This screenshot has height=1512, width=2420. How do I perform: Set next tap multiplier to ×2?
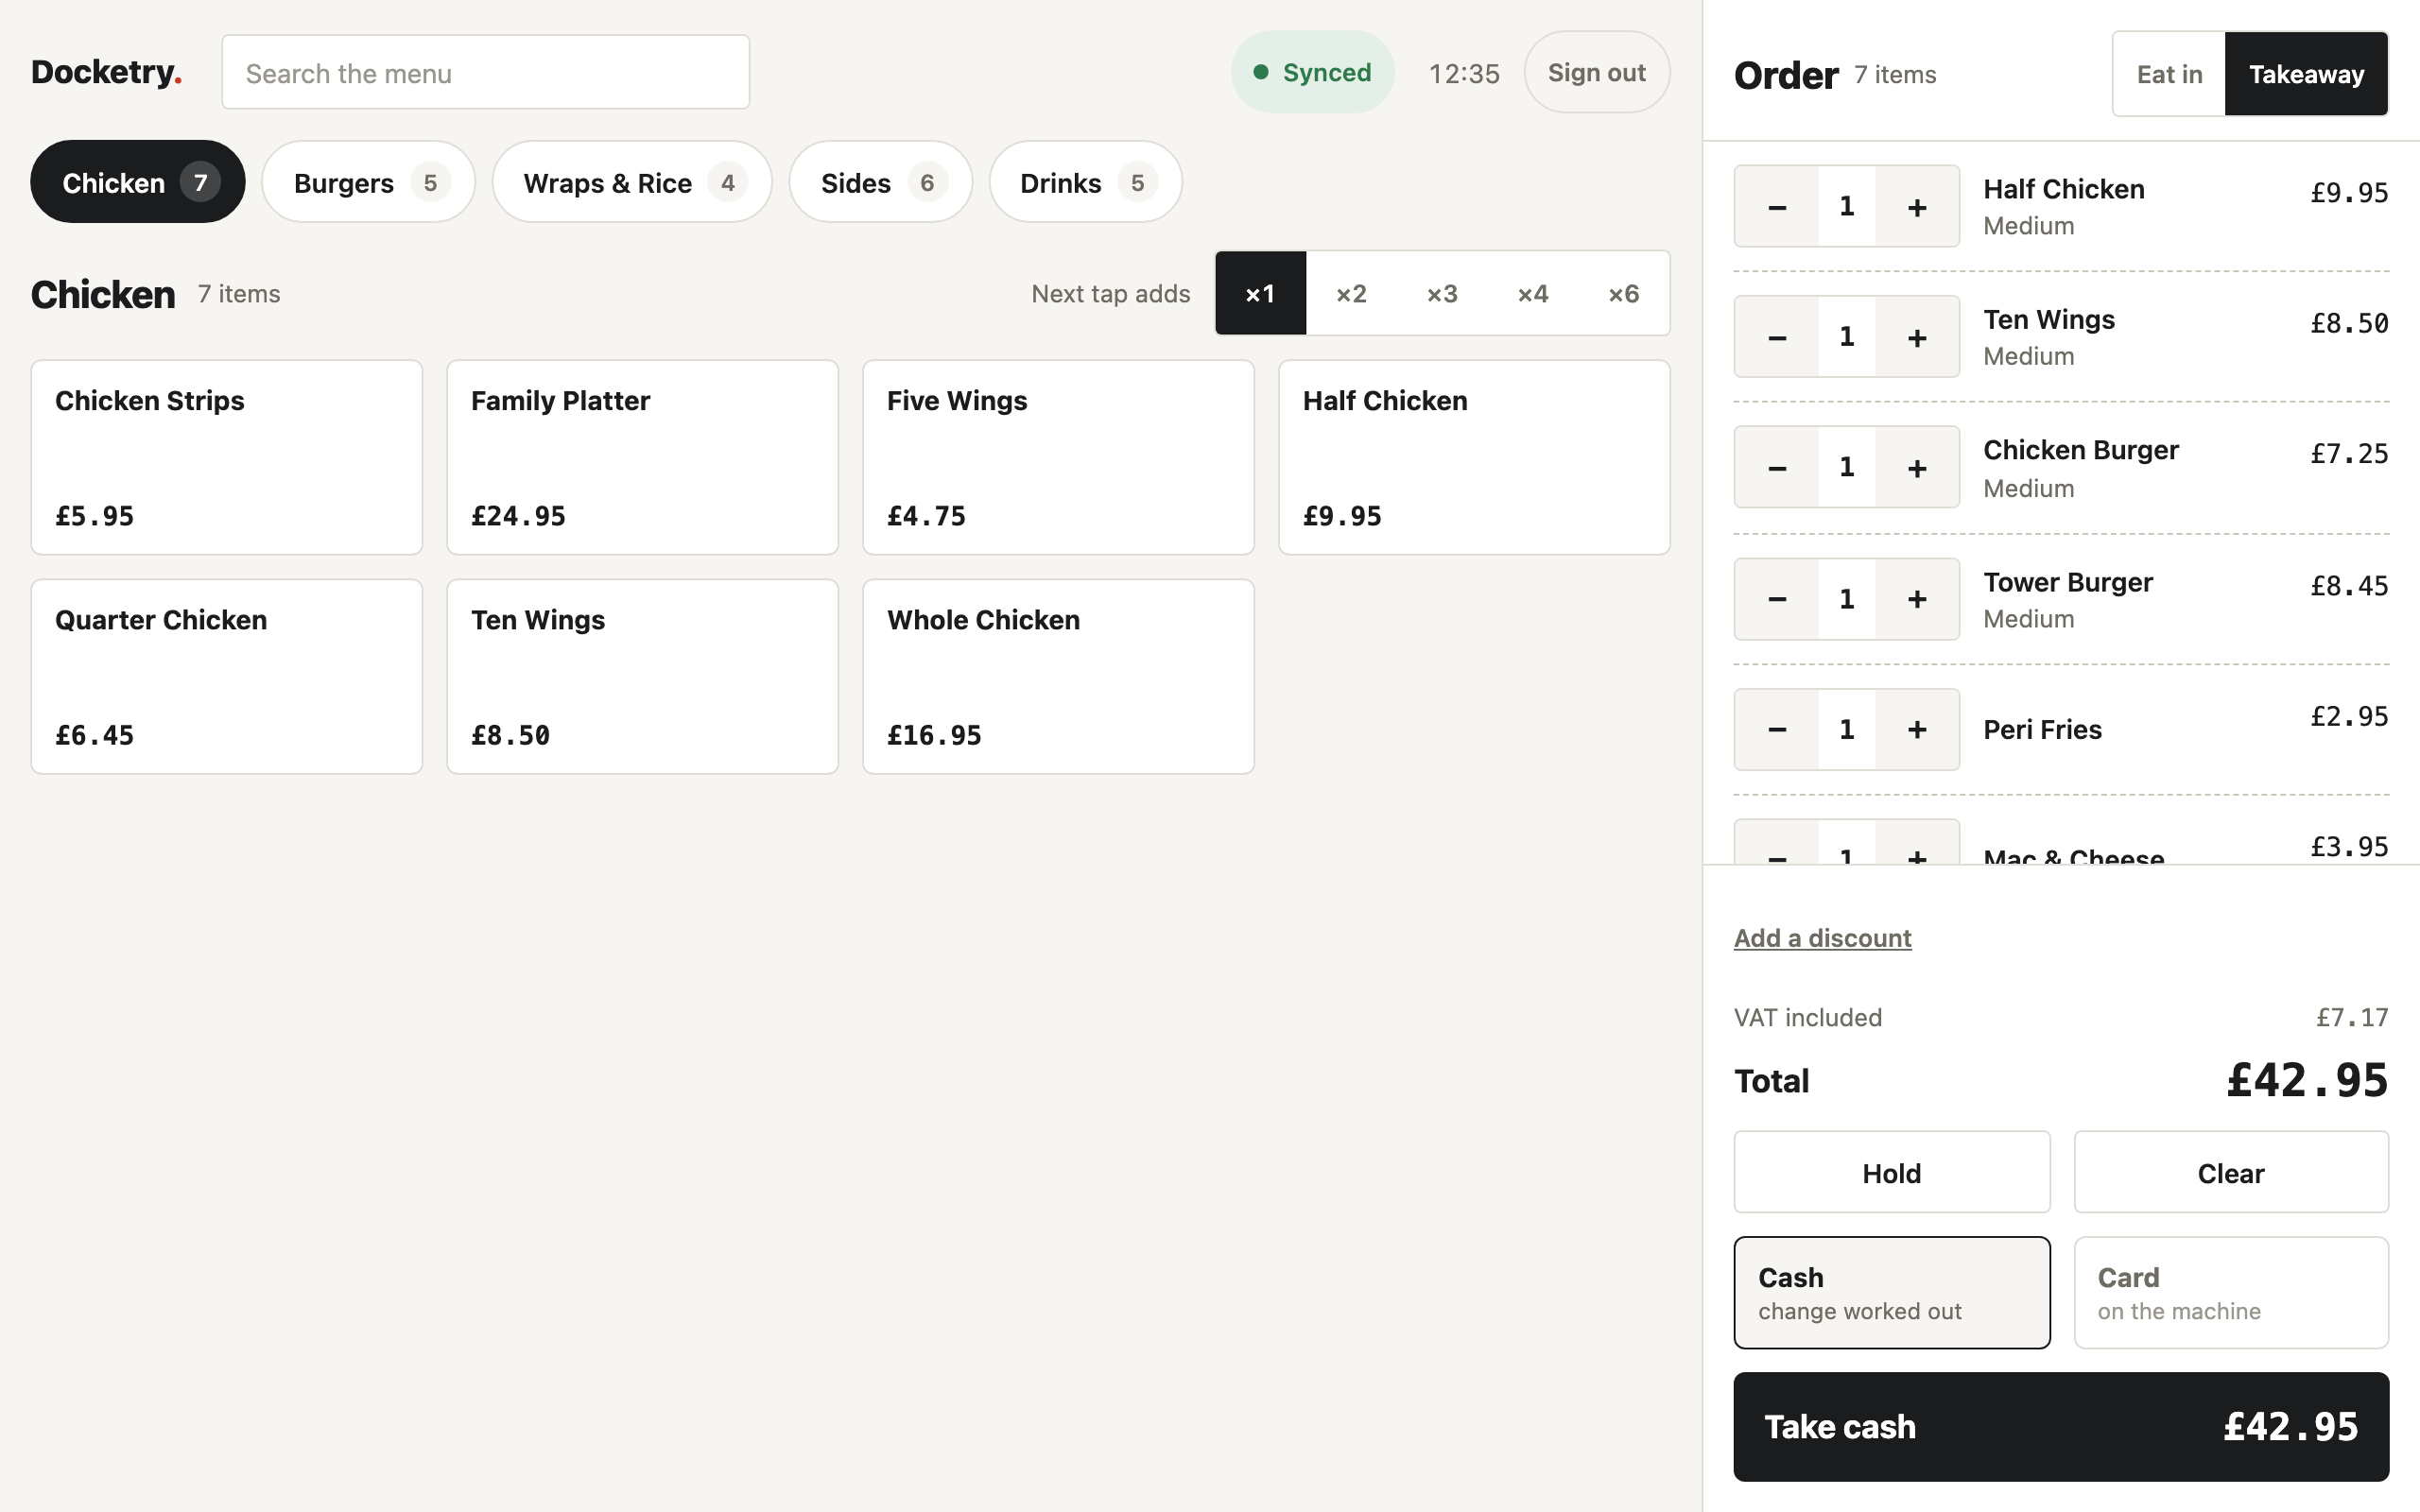point(1351,293)
